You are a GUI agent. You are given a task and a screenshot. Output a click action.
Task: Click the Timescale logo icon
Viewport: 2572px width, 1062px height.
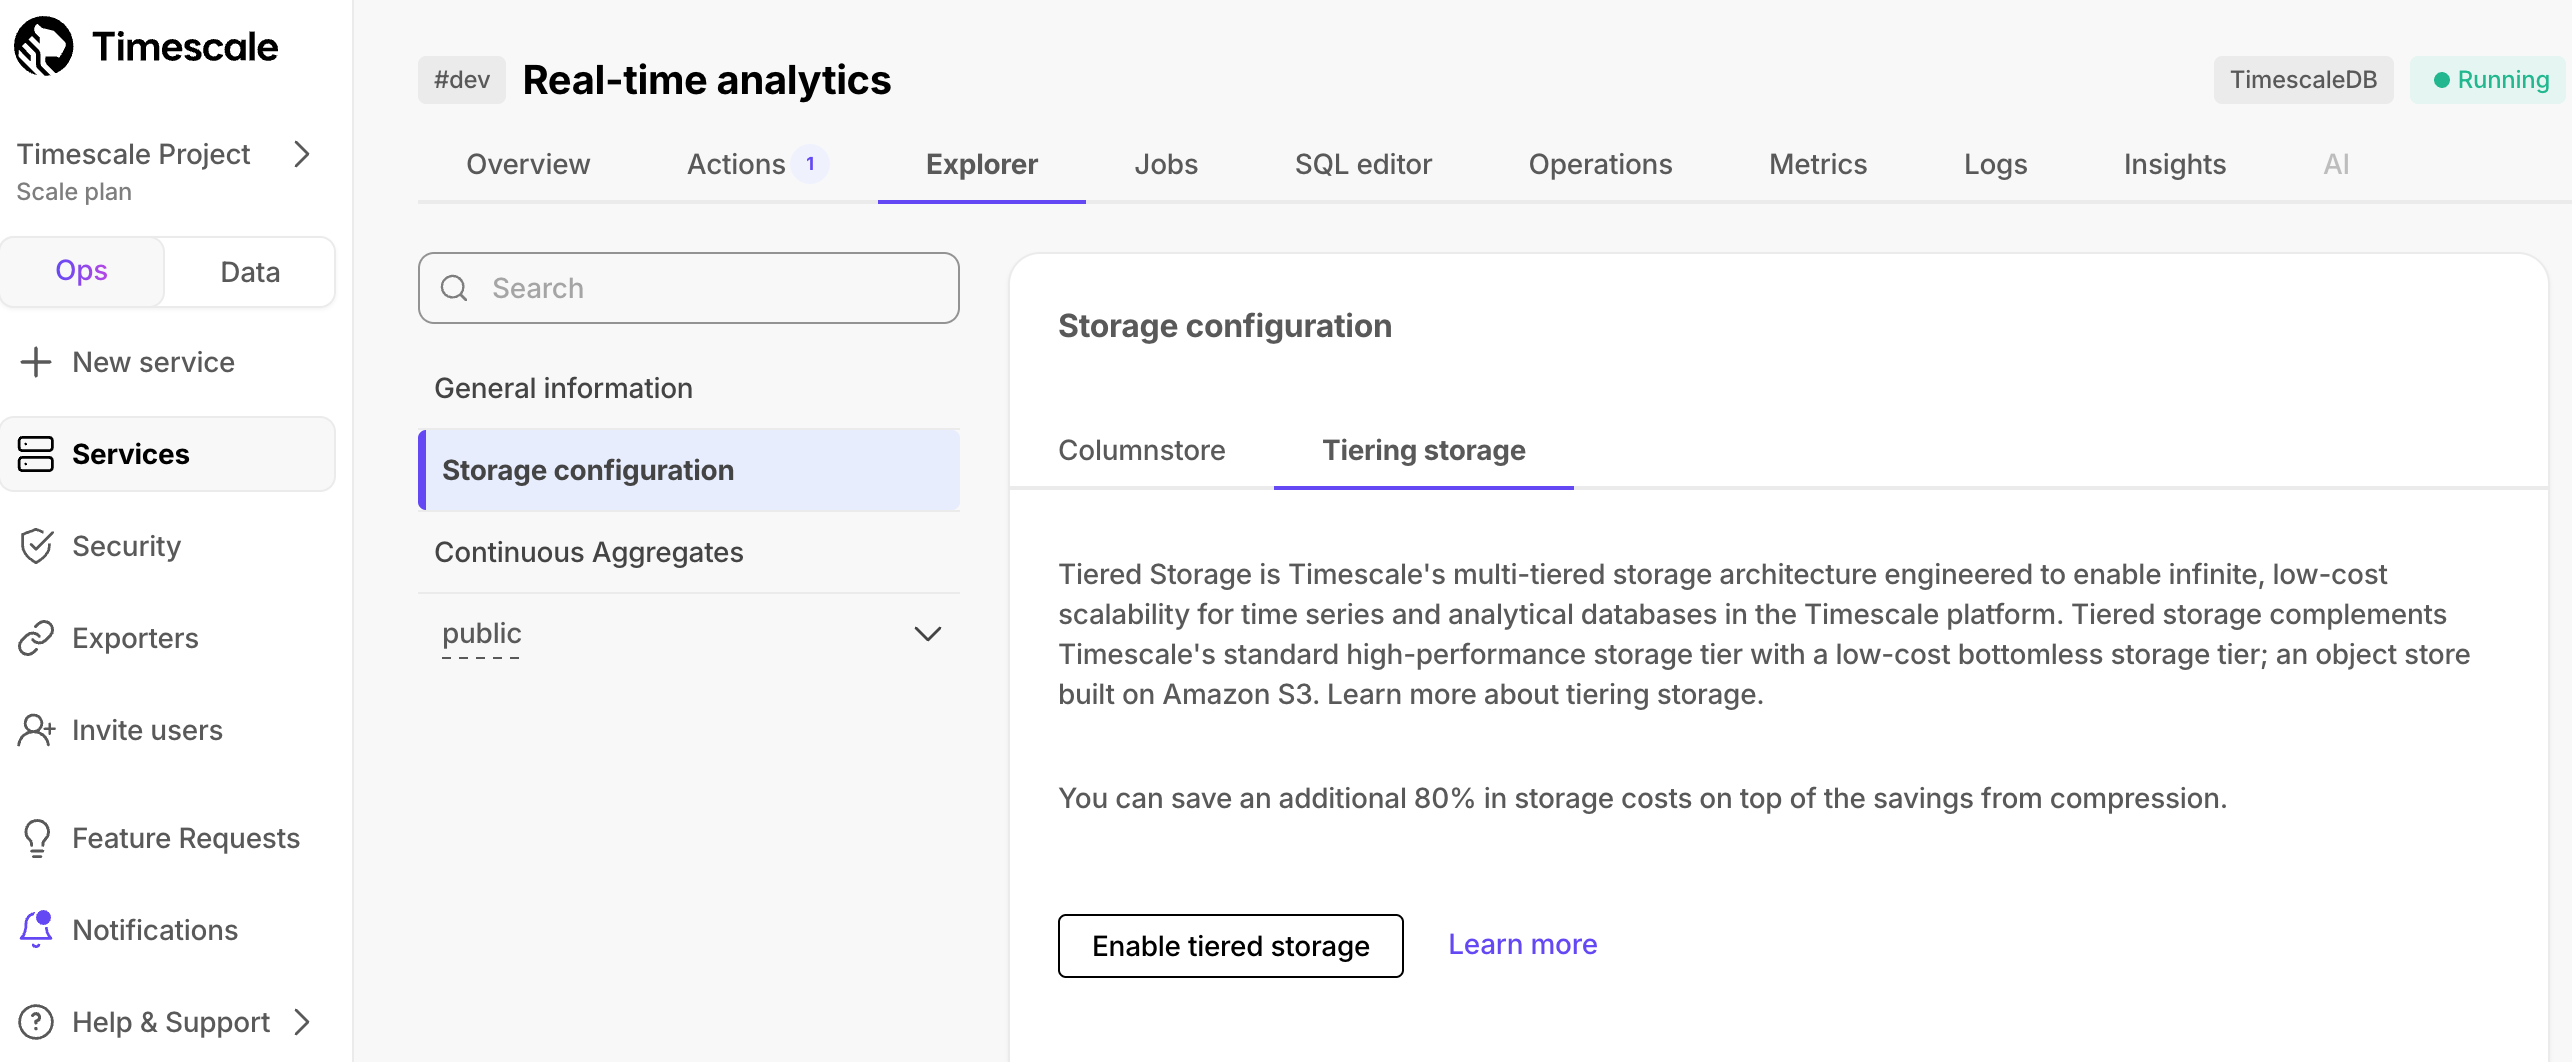[43, 46]
